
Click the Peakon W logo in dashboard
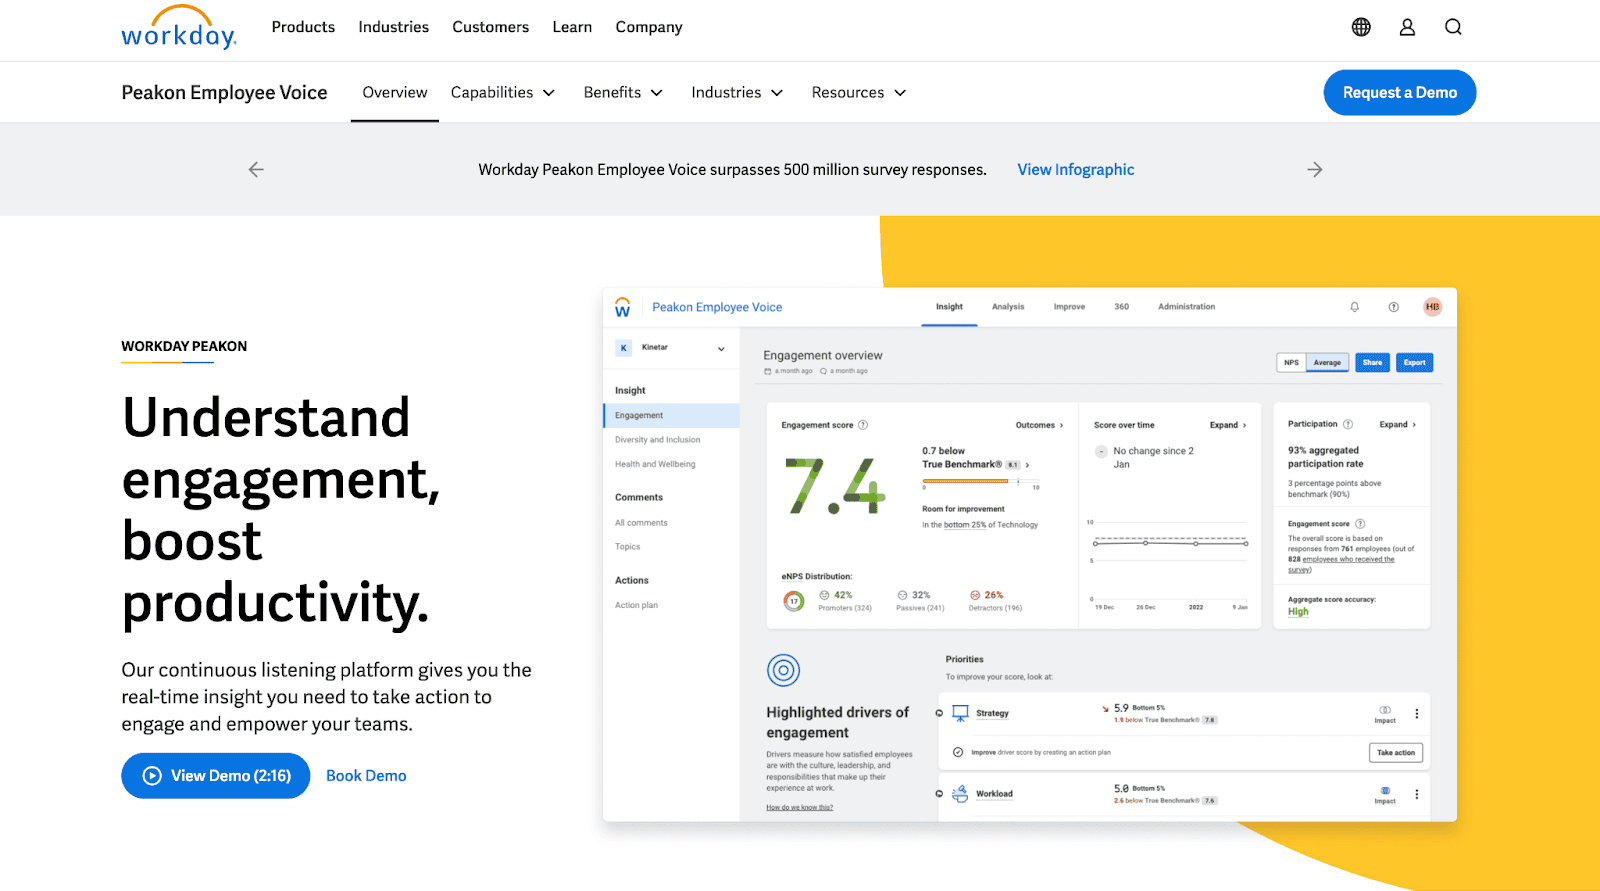pyautogui.click(x=623, y=307)
